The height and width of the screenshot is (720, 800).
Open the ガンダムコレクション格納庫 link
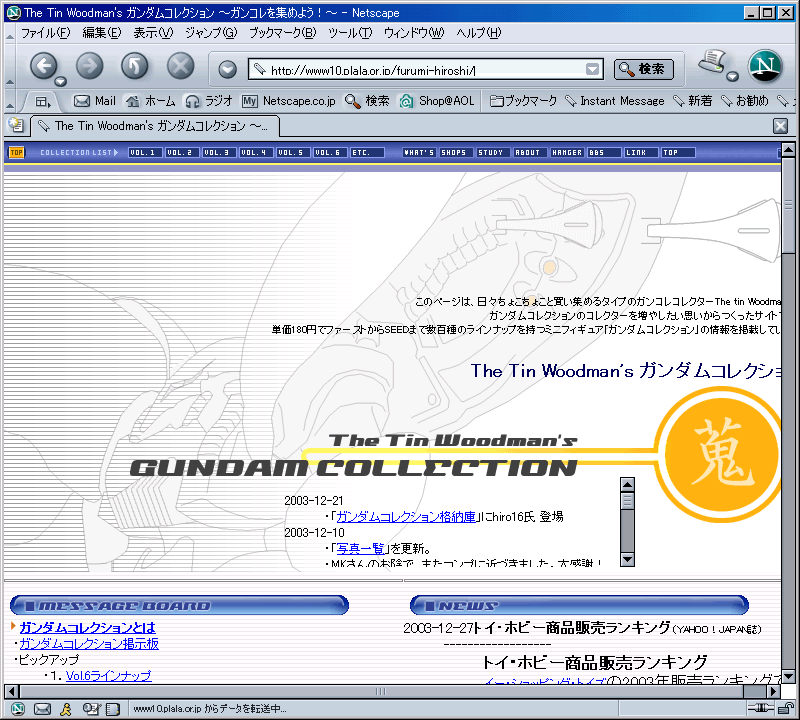[x=406, y=517]
